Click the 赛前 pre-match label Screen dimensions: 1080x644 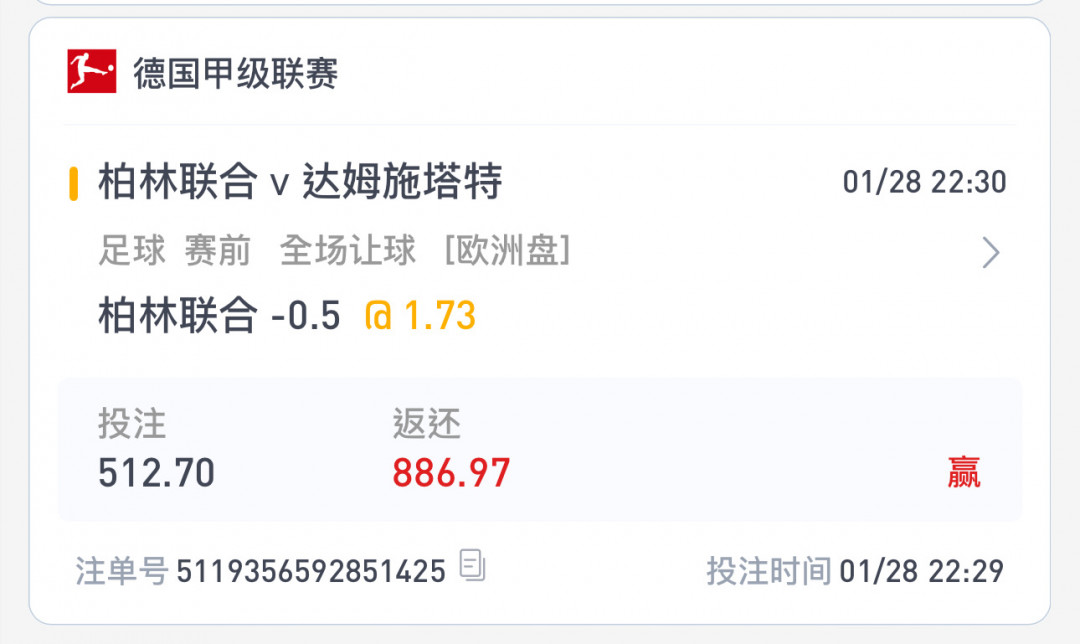click(218, 250)
